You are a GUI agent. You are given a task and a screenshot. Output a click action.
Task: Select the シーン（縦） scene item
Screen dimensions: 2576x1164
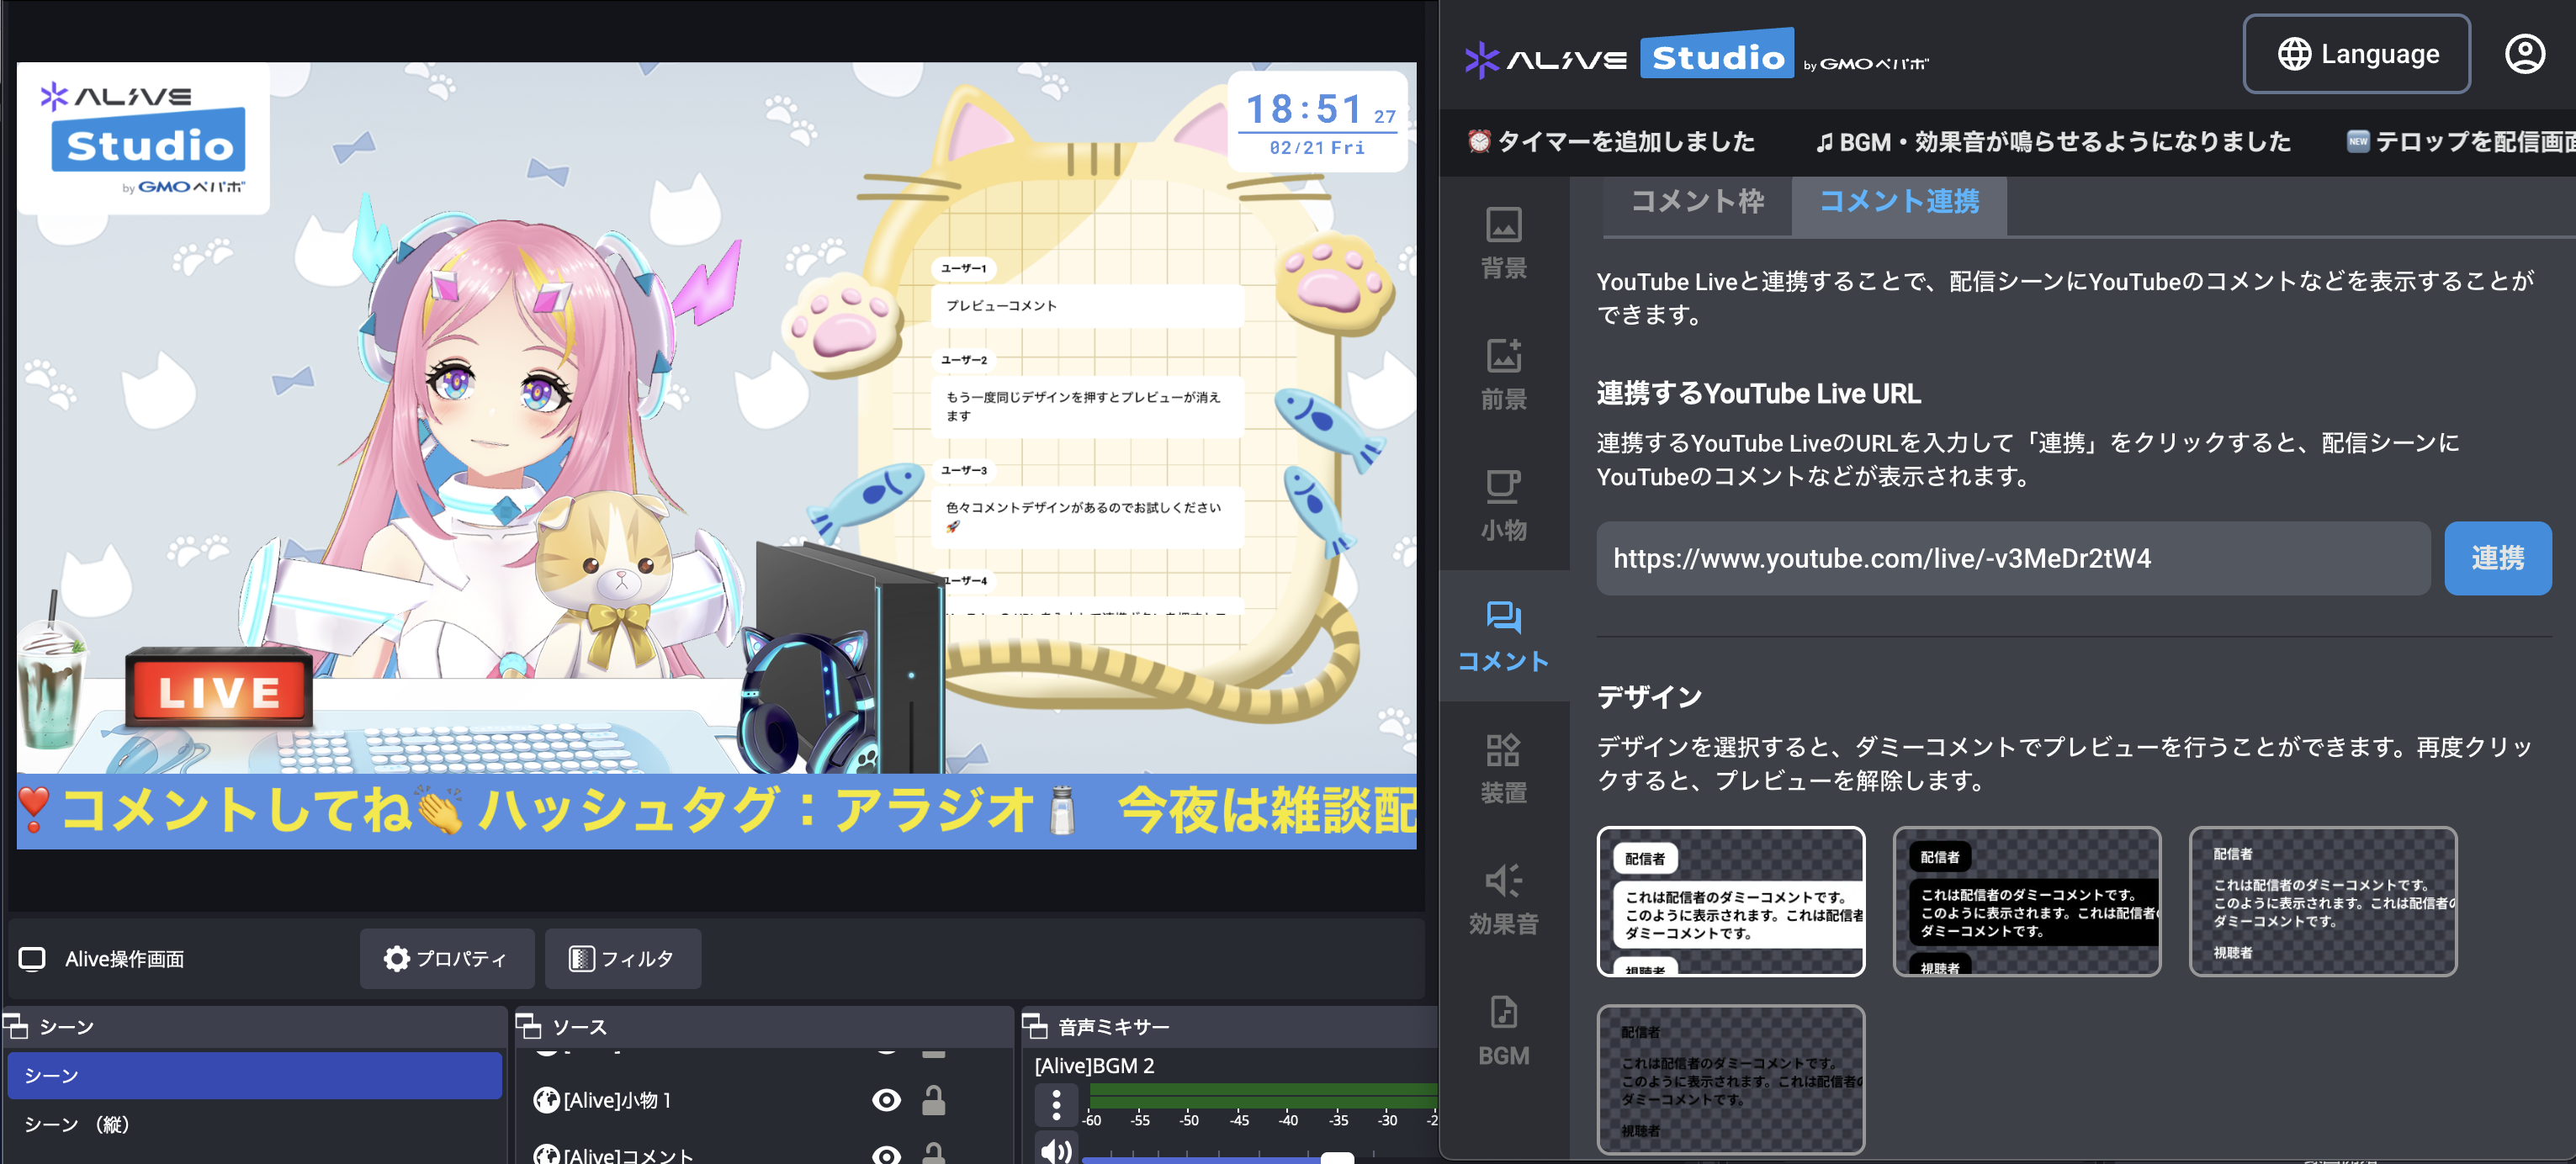click(254, 1124)
